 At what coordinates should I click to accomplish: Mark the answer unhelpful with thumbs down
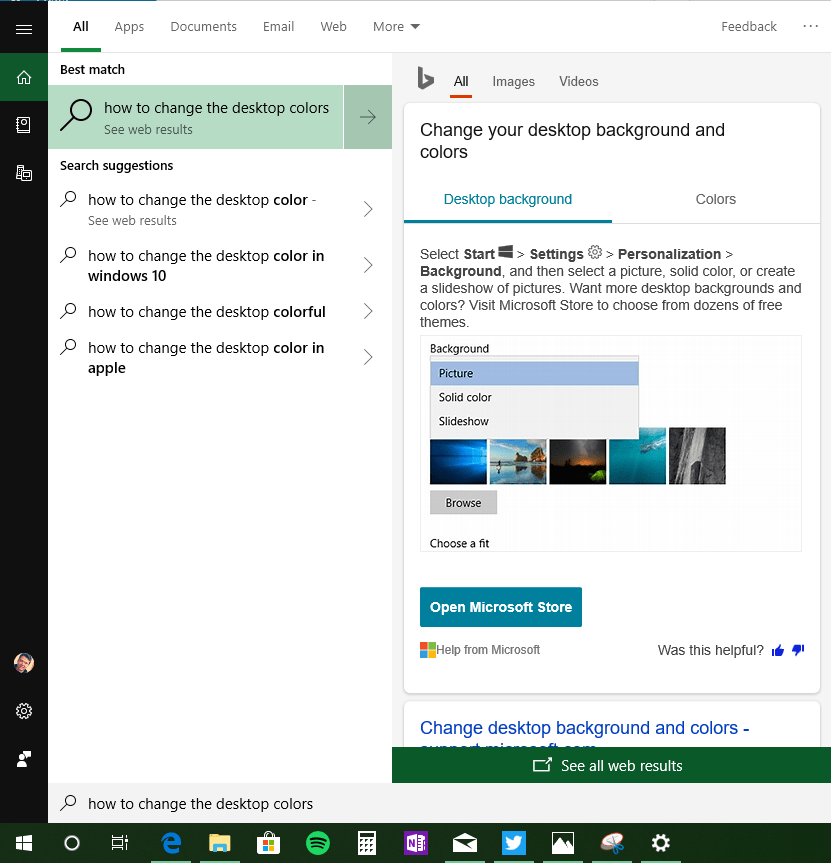click(797, 650)
